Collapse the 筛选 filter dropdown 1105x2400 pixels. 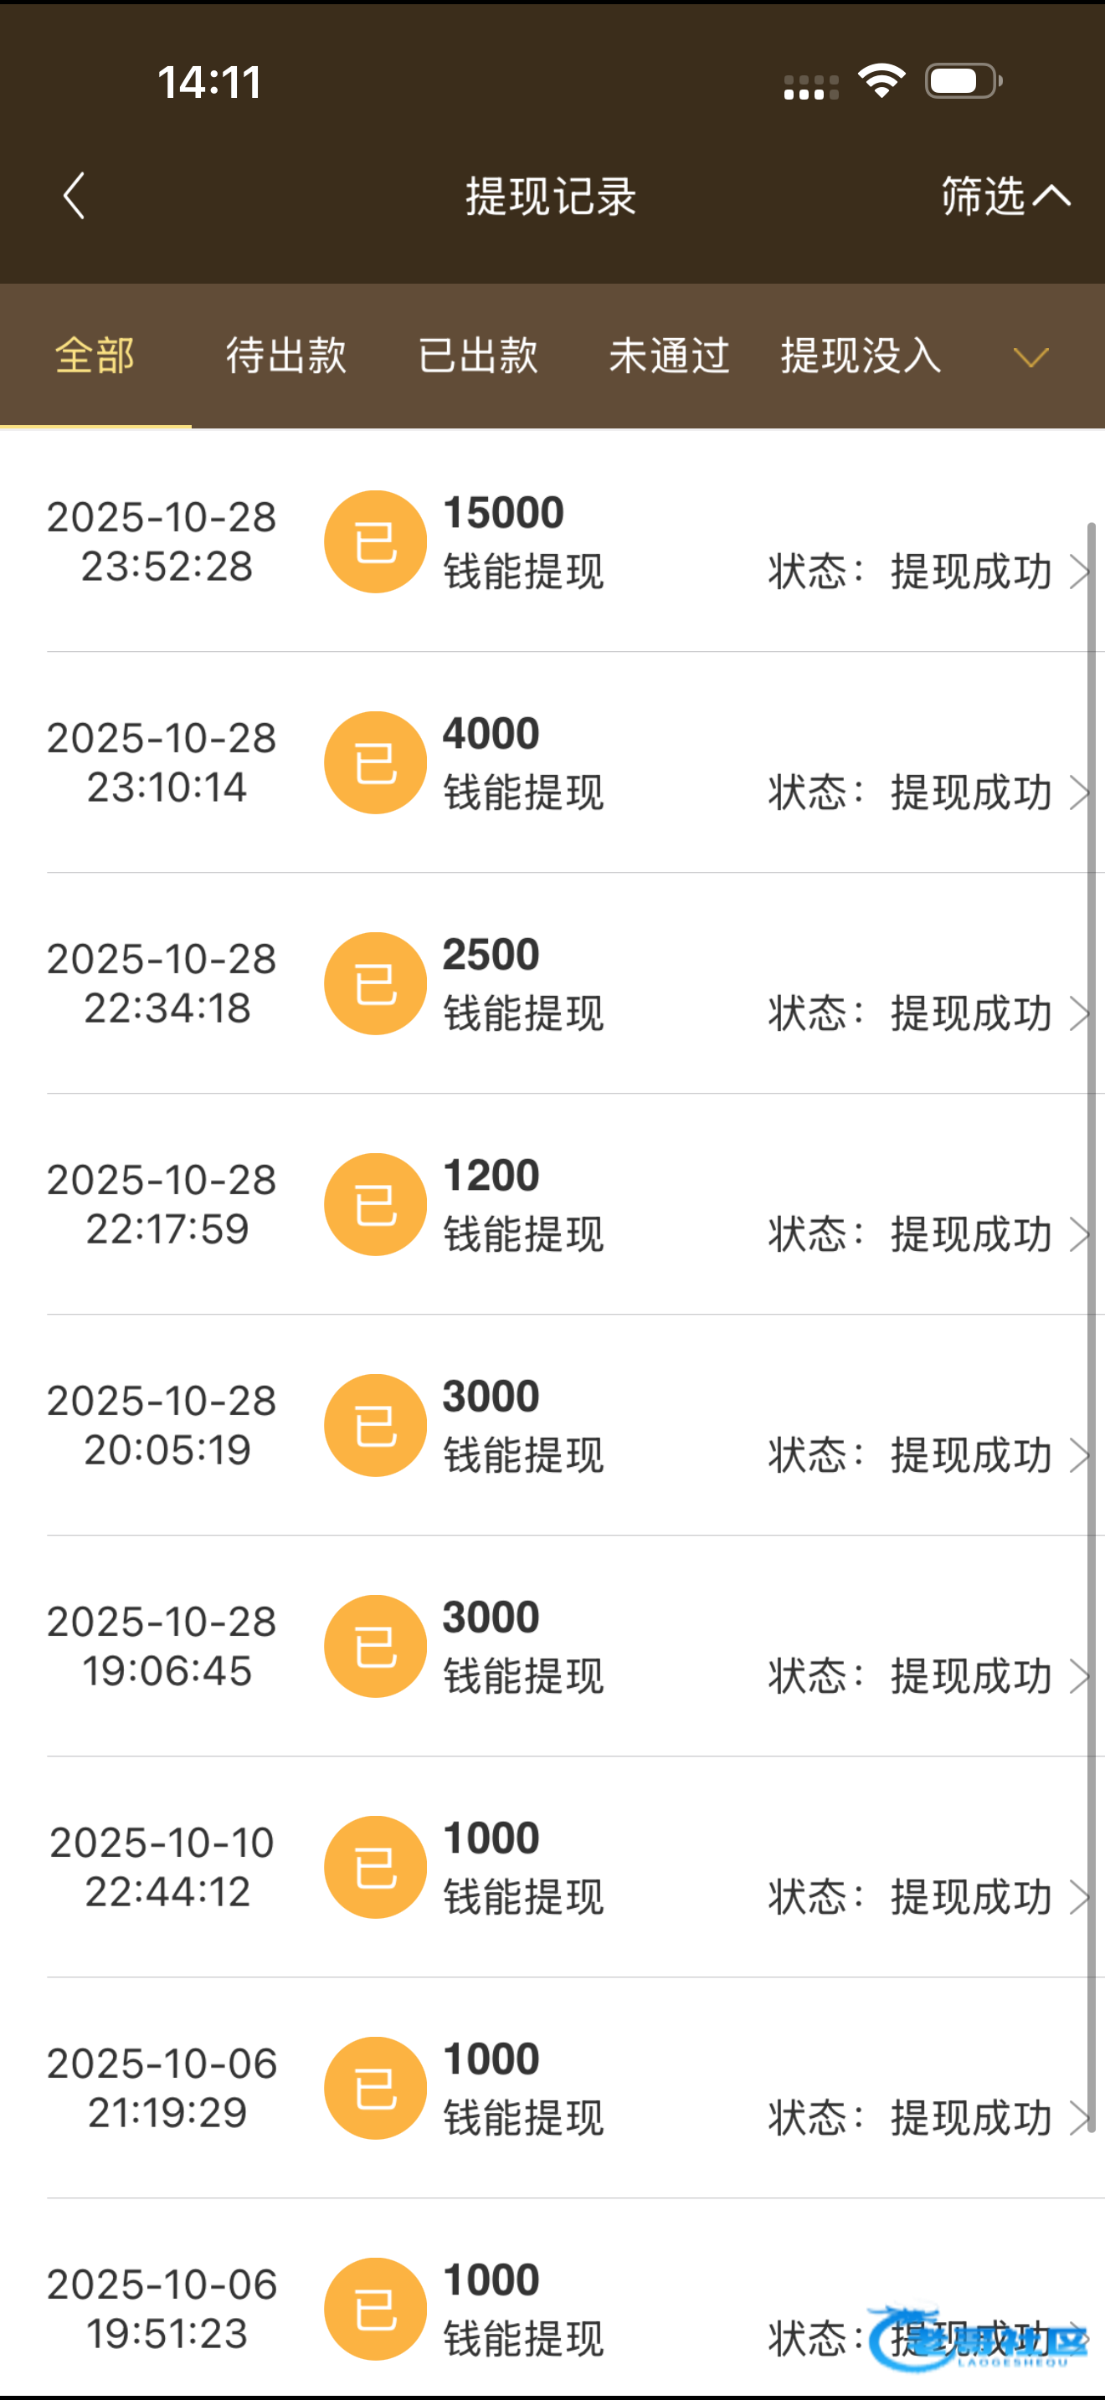click(x=1004, y=196)
